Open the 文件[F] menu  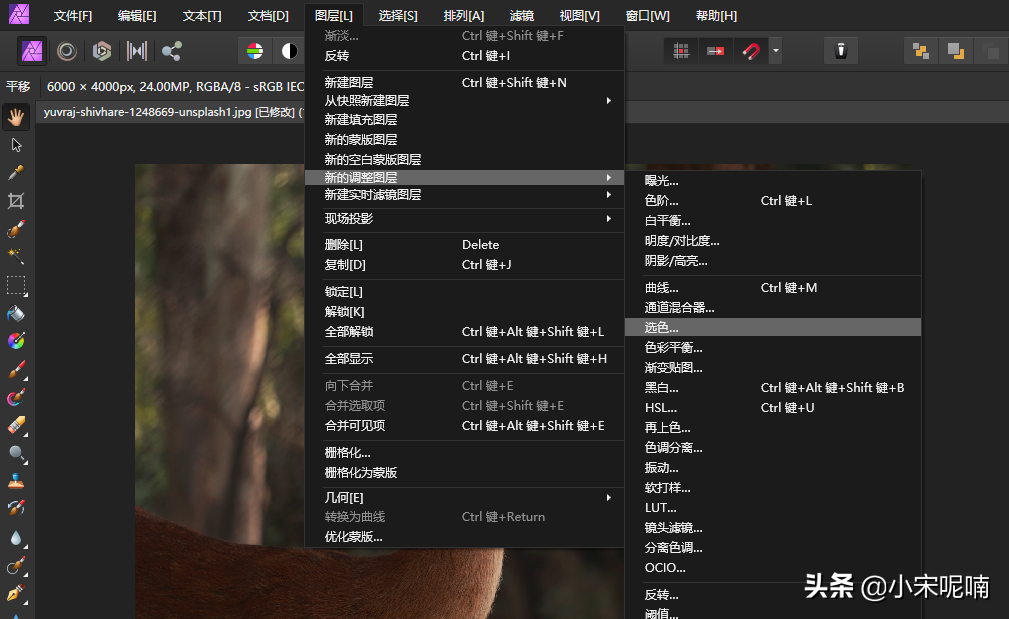[73, 15]
